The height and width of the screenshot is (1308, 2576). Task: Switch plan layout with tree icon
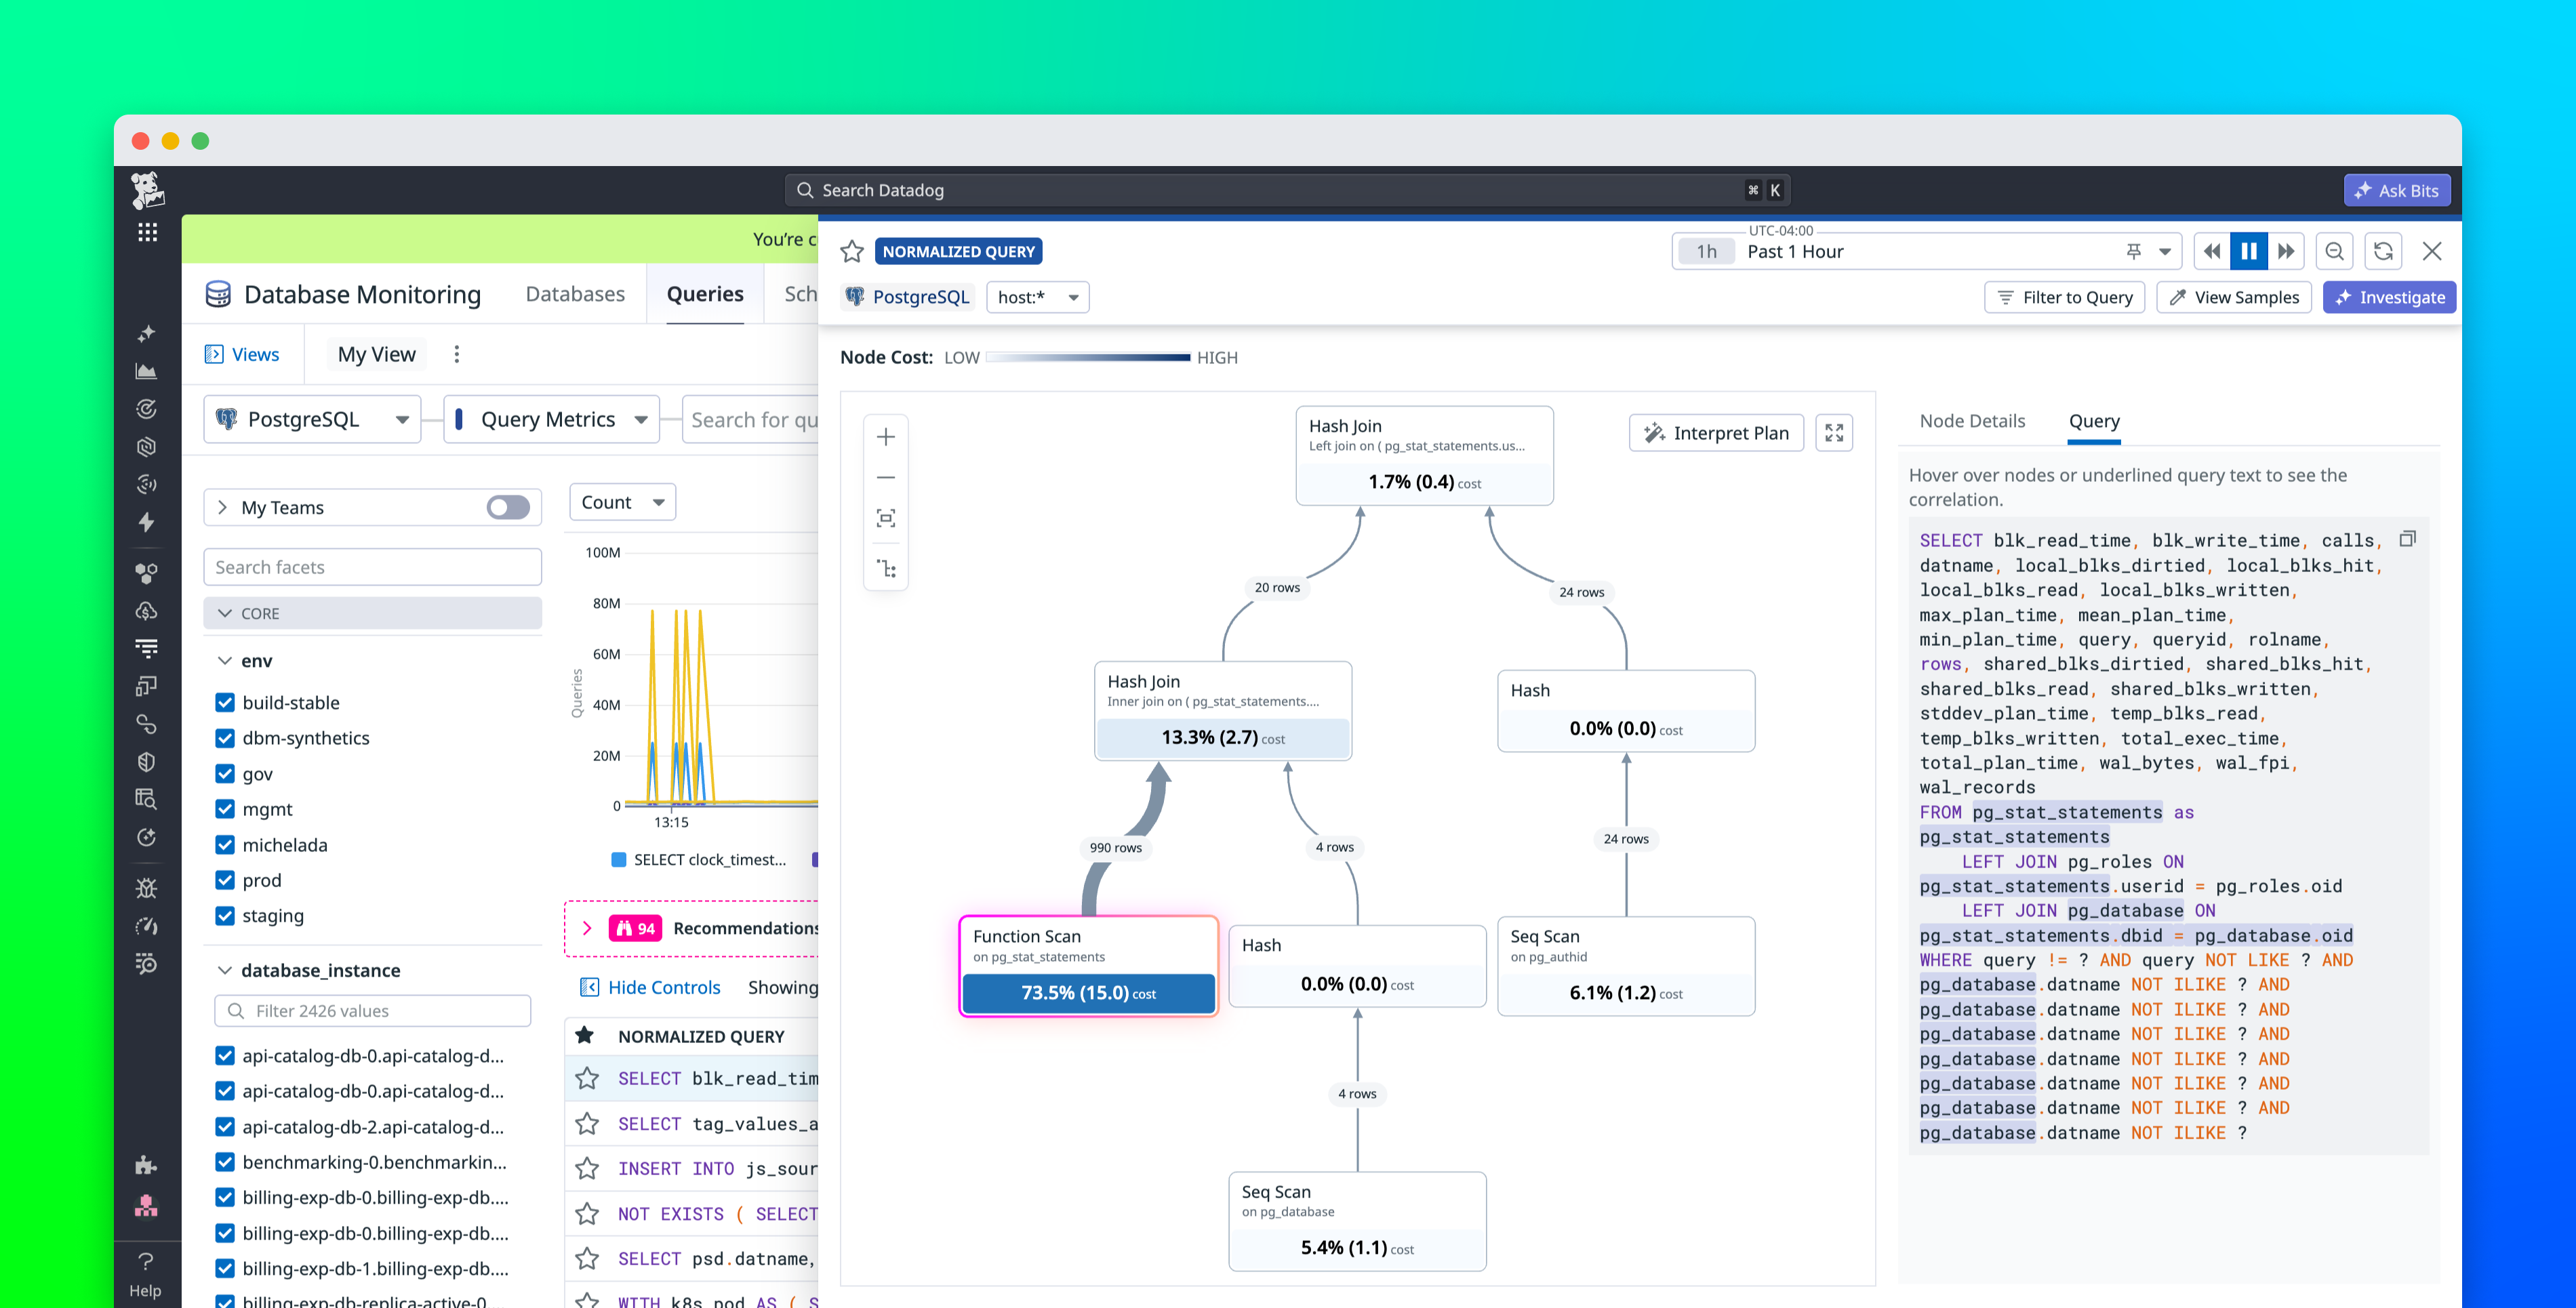(x=886, y=568)
